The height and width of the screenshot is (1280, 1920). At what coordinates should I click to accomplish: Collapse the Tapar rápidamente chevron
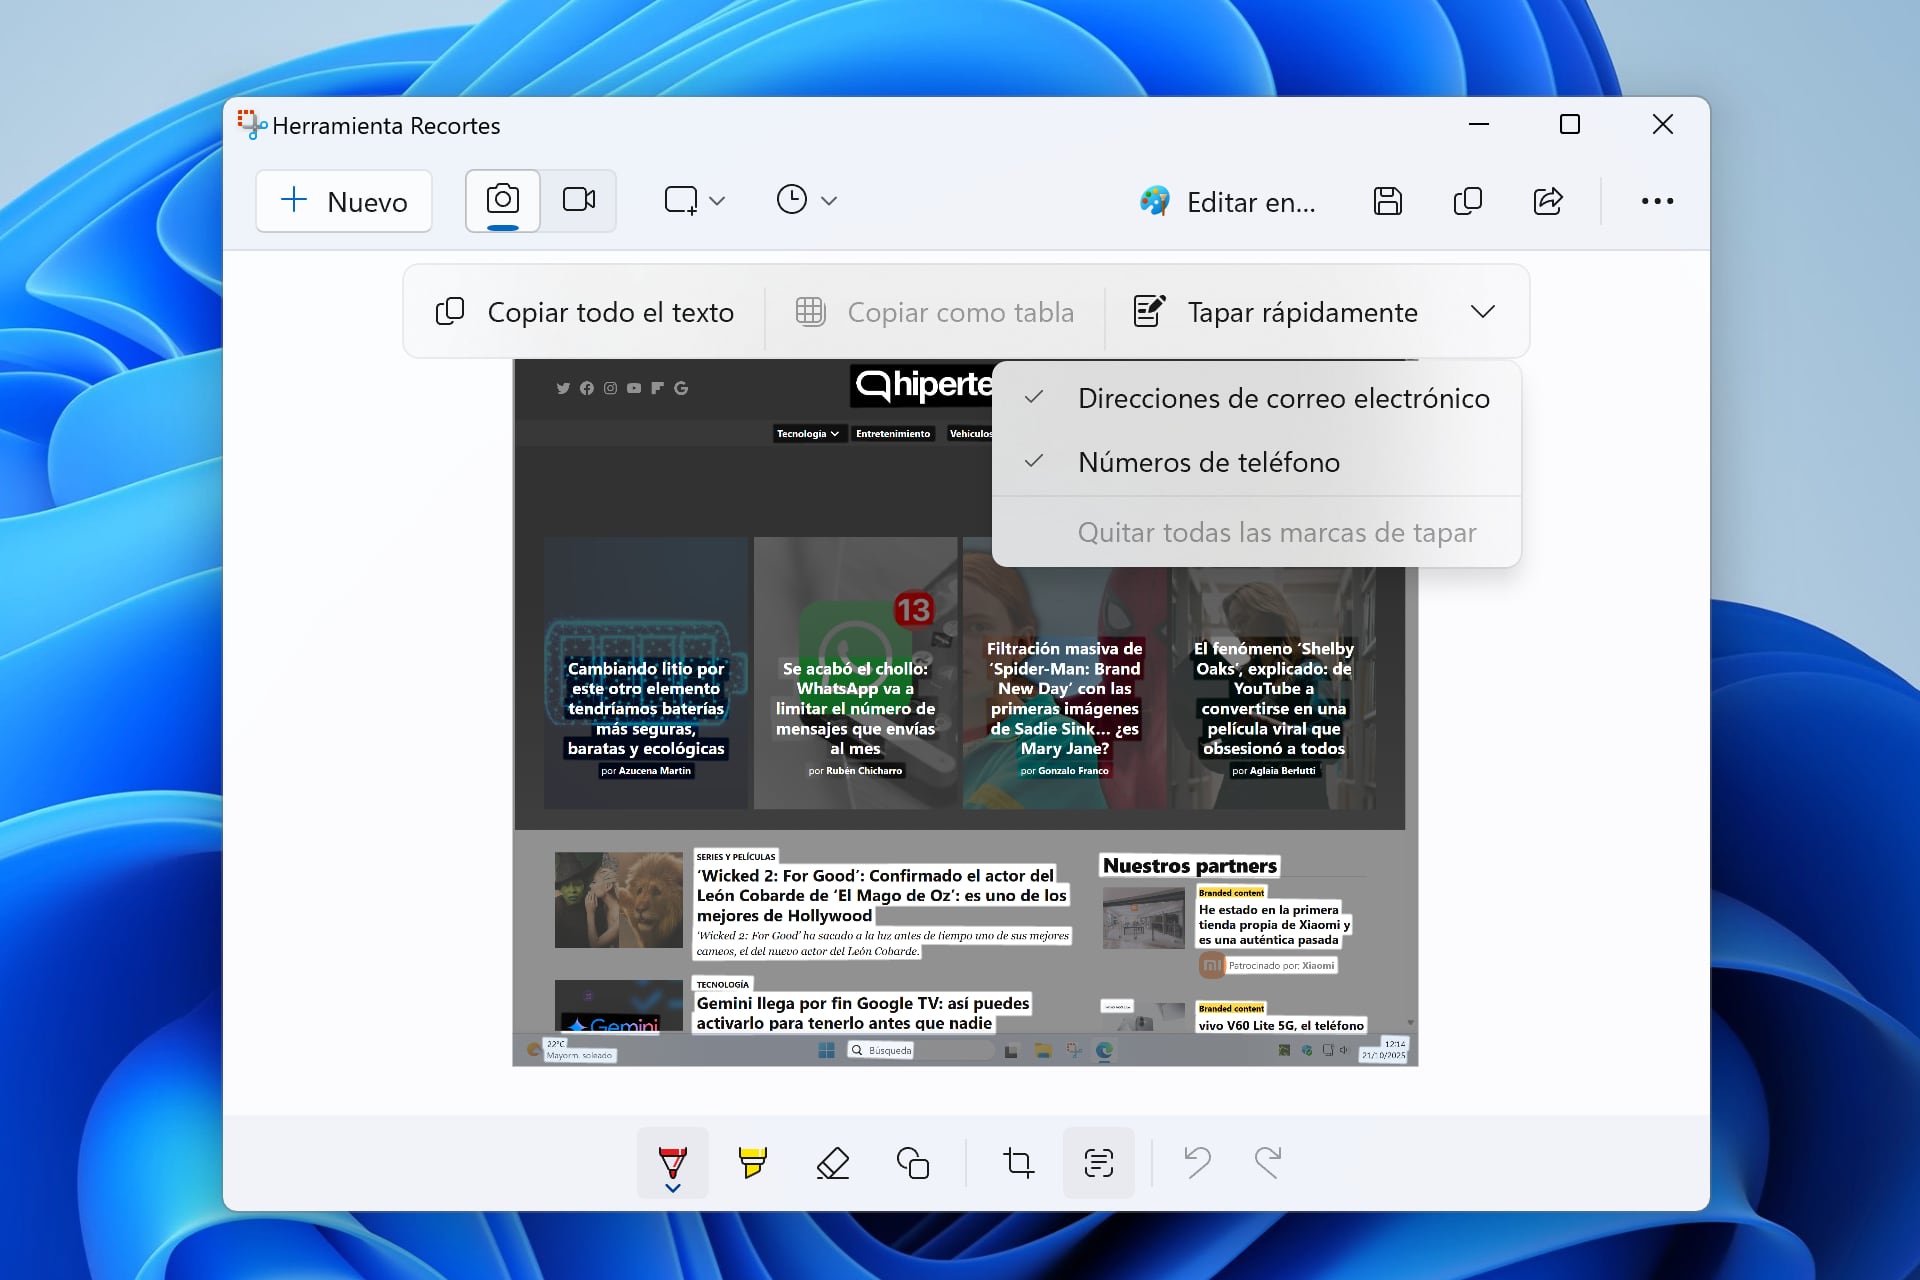click(1483, 311)
